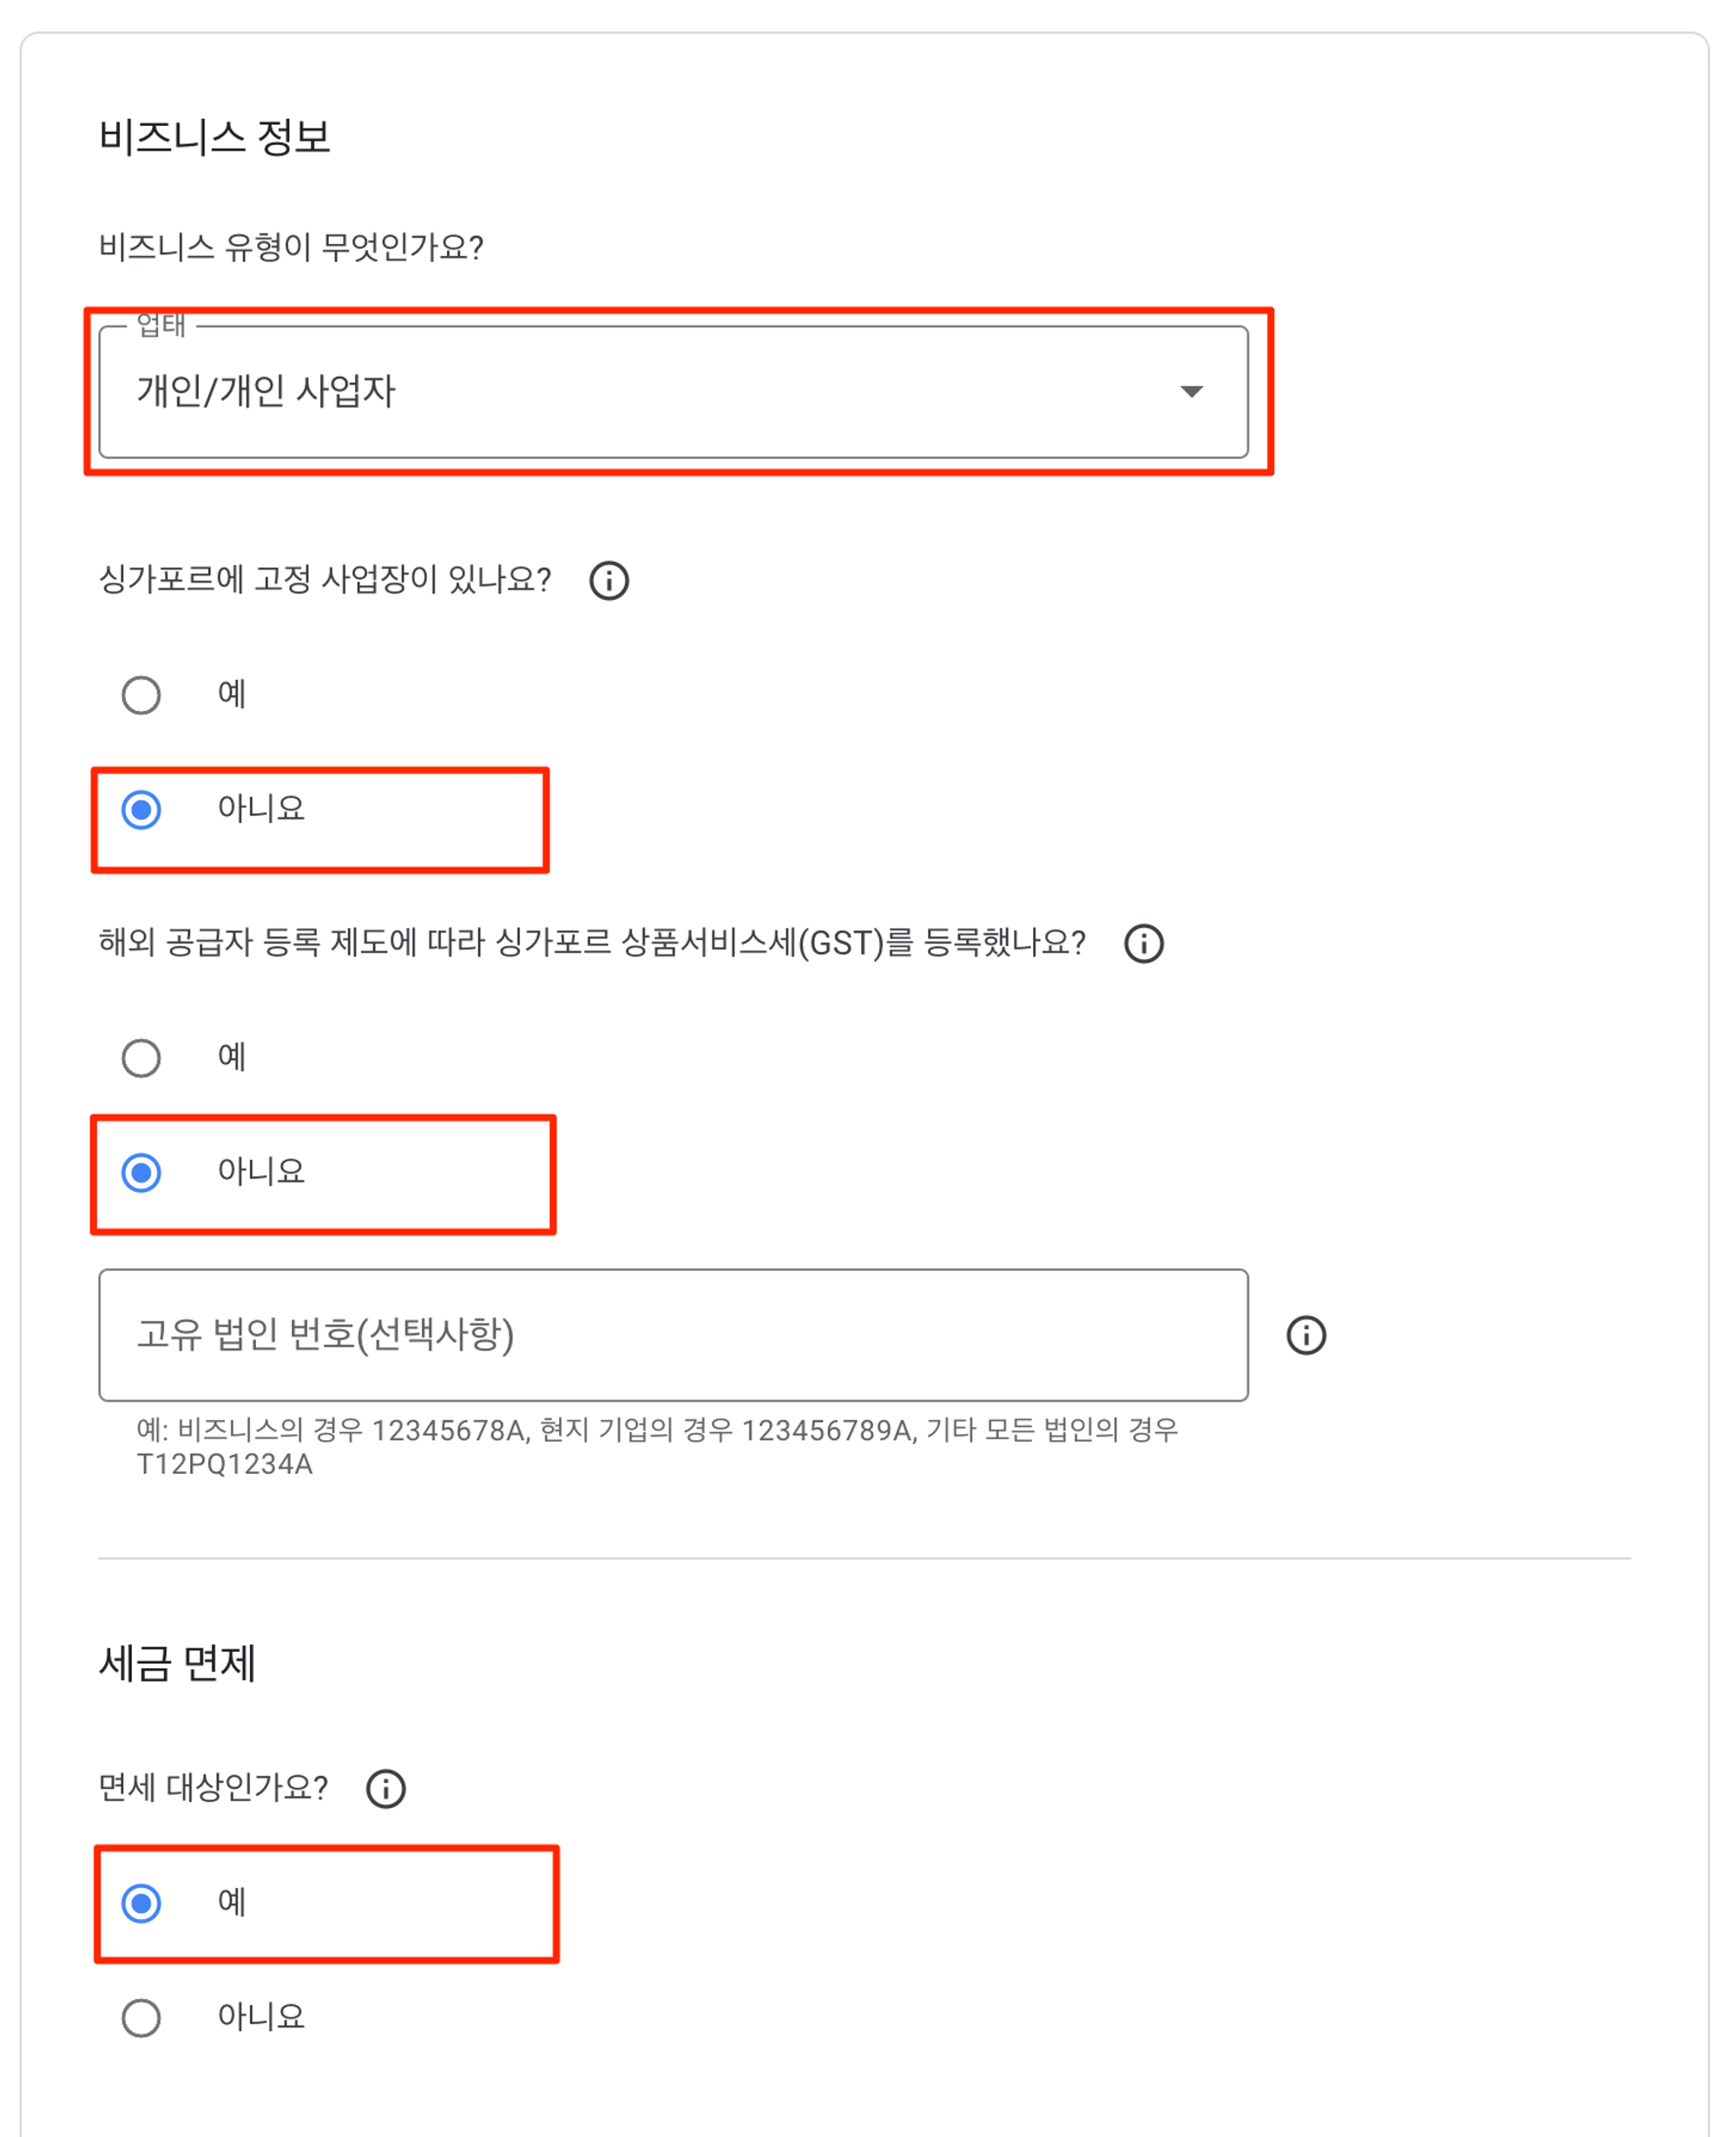This screenshot has height=2137, width=1736.
Task: Focus the 고유 법인 번호(선택사항) input field
Action: click(x=673, y=1335)
